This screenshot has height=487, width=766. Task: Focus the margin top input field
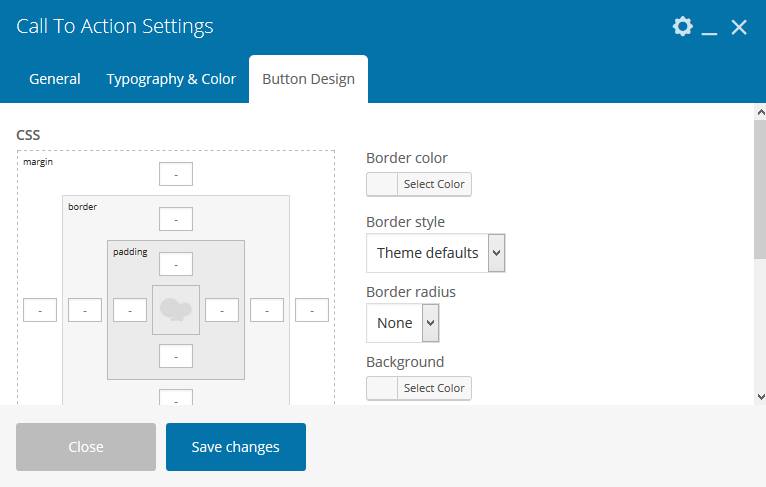tap(176, 174)
